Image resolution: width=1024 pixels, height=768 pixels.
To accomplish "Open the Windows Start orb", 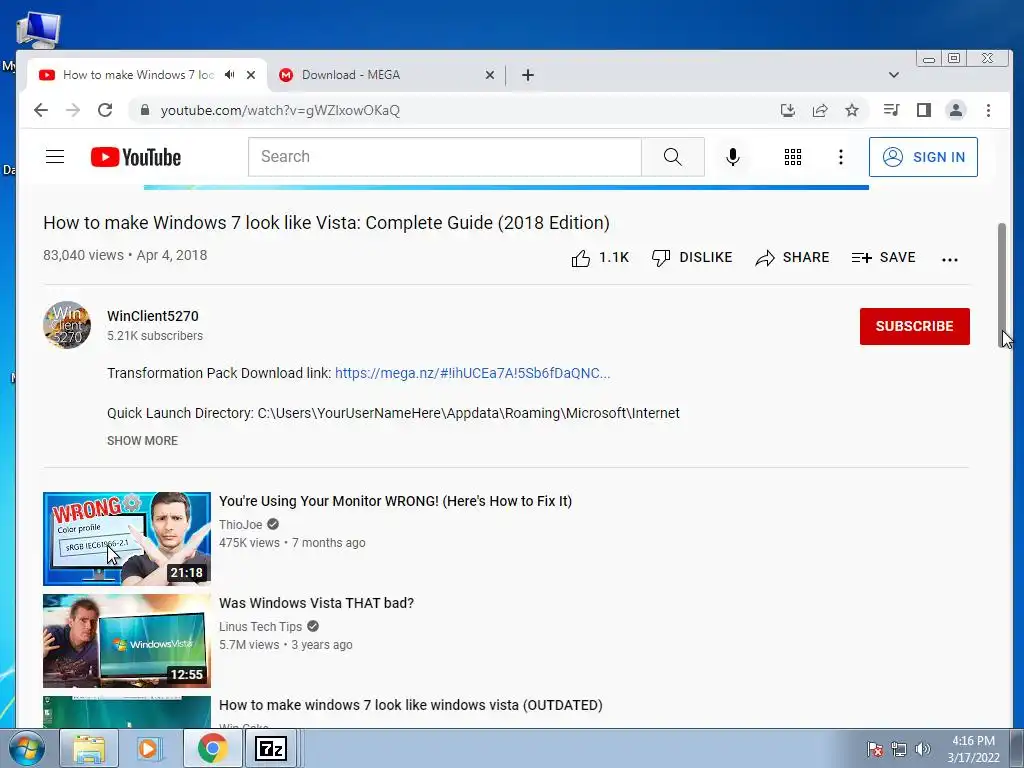I will 27,748.
